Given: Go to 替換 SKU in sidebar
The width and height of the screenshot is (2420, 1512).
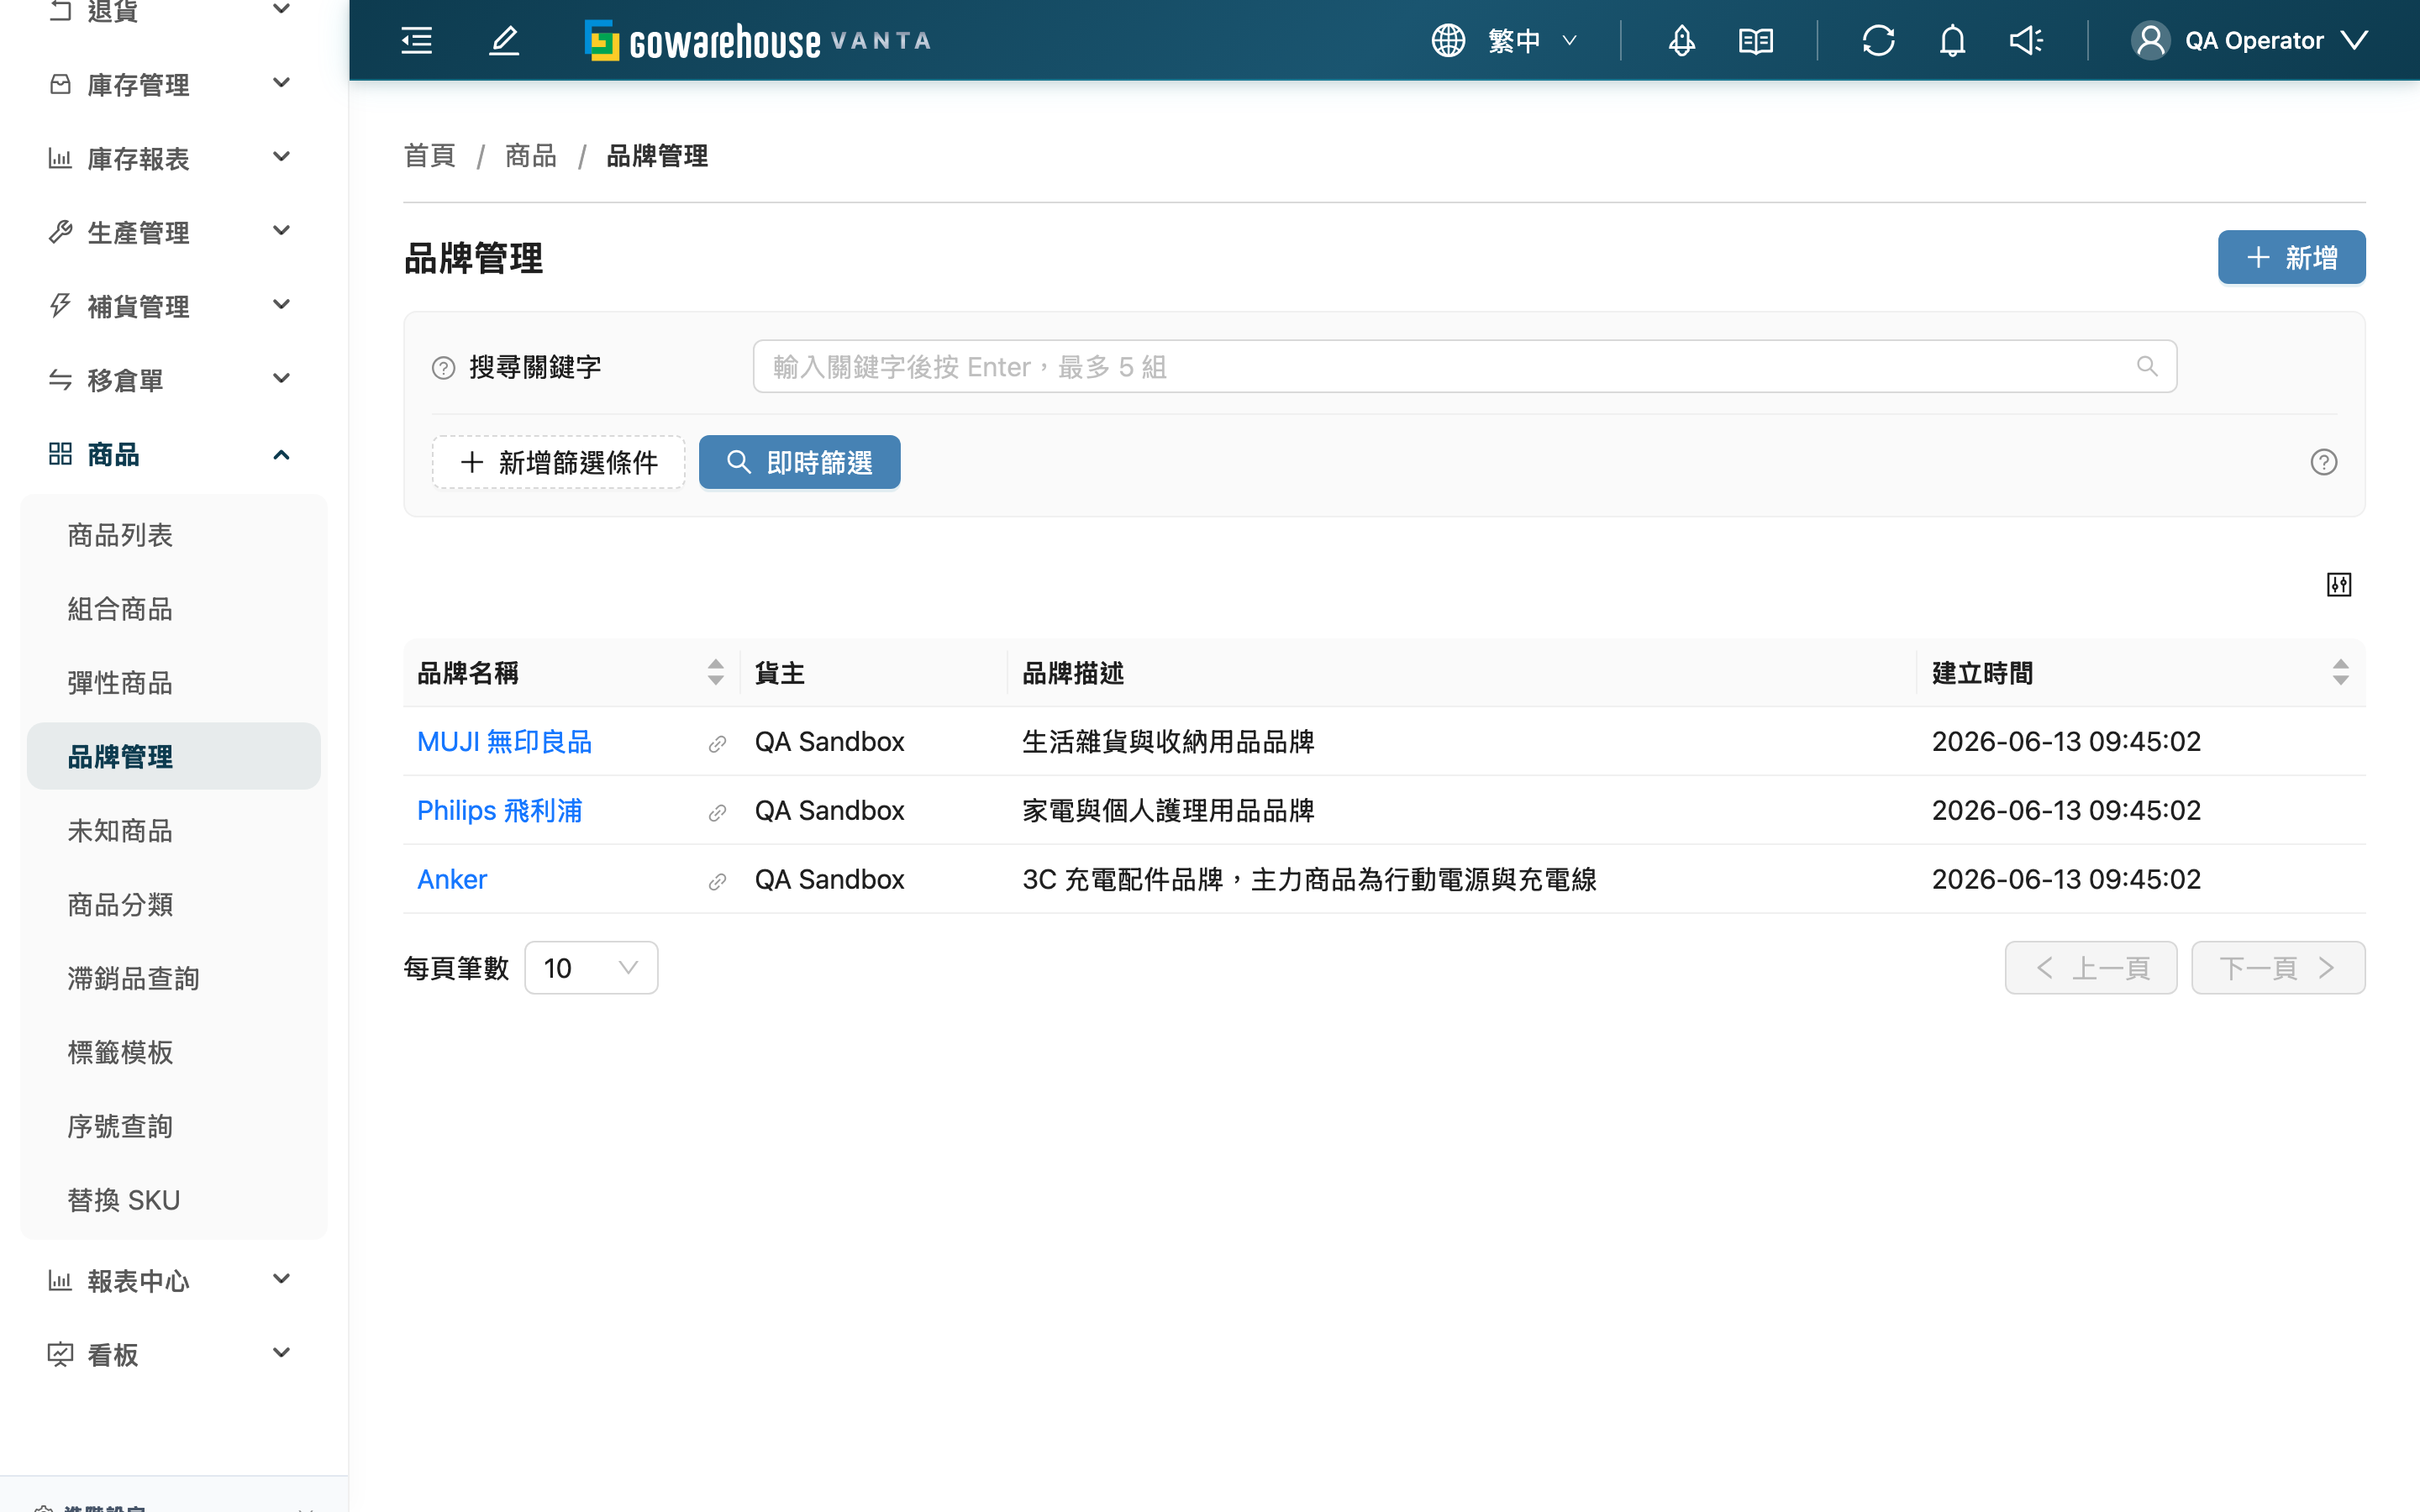Looking at the screenshot, I should [x=174, y=1200].
